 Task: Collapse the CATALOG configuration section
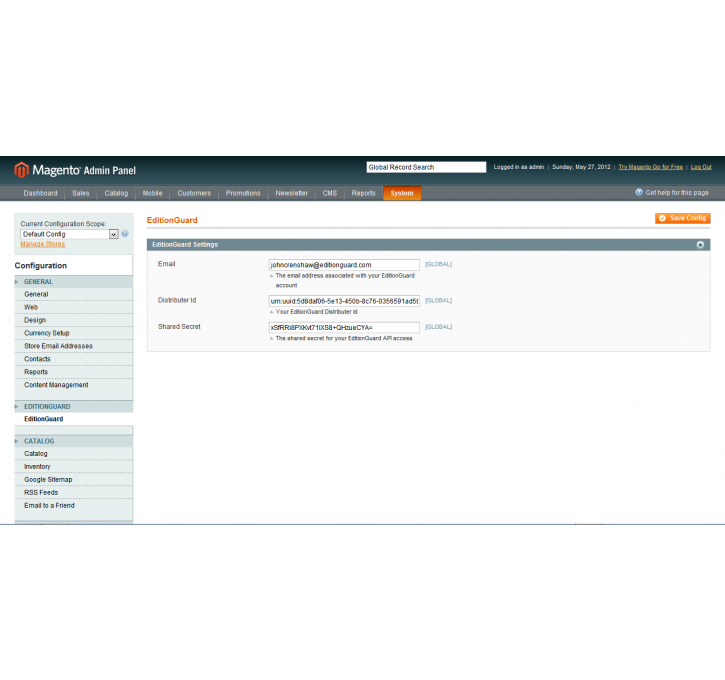pyautogui.click(x=74, y=441)
